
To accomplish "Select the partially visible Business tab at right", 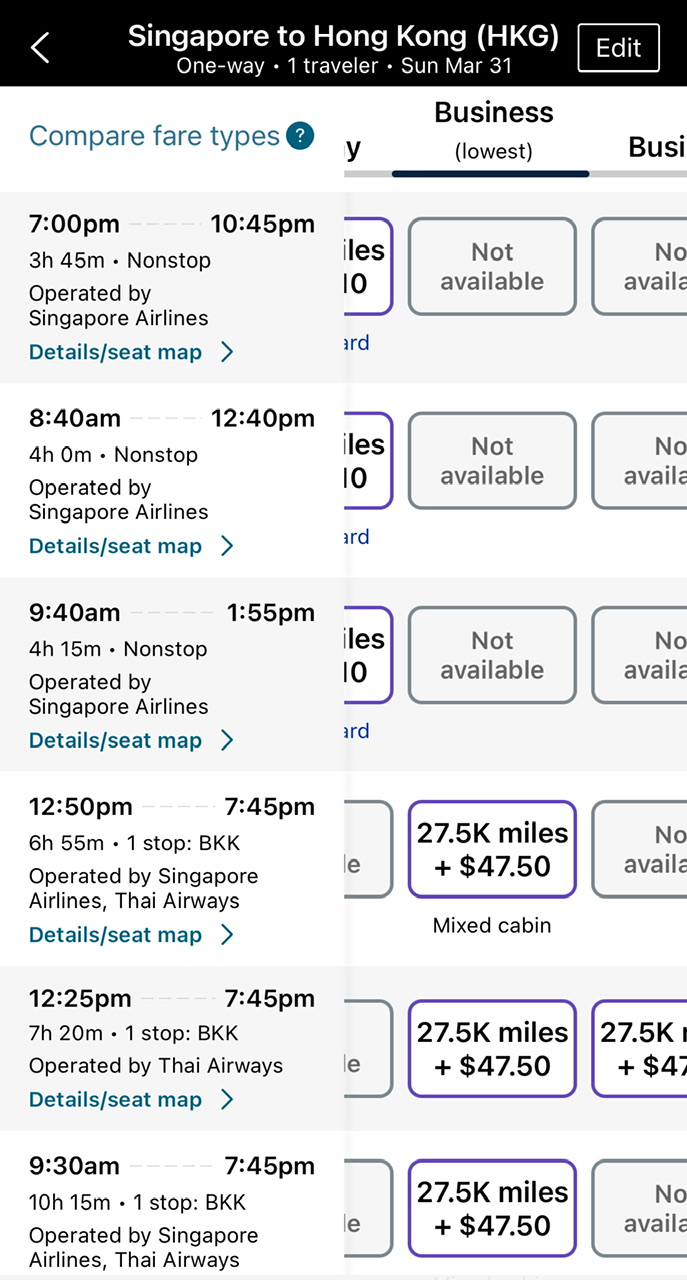I will tap(656, 147).
